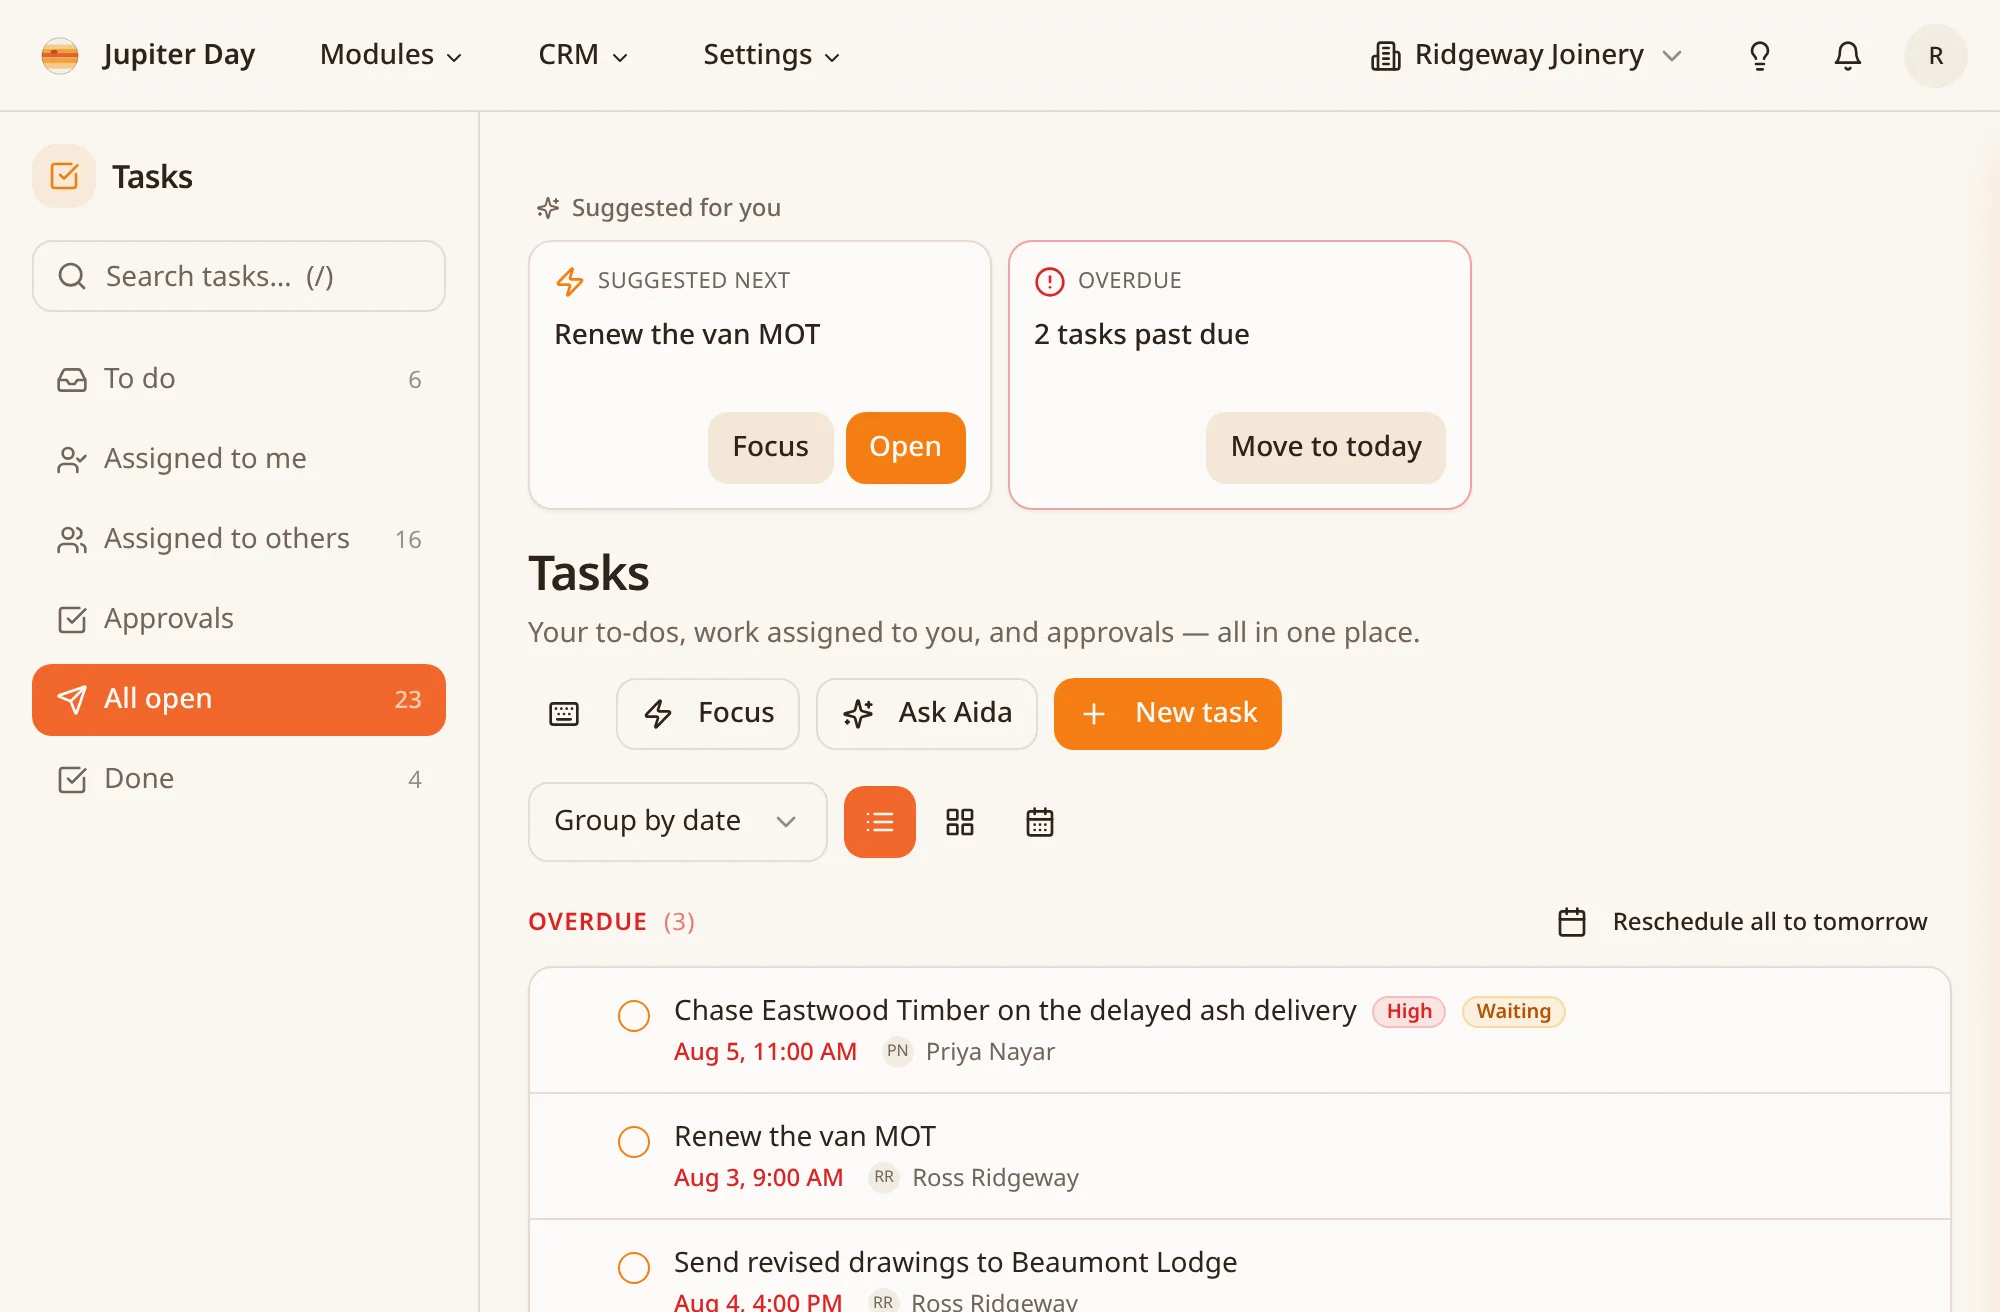The height and width of the screenshot is (1312, 2000).
Task: Select the All open list
Action: click(x=239, y=700)
